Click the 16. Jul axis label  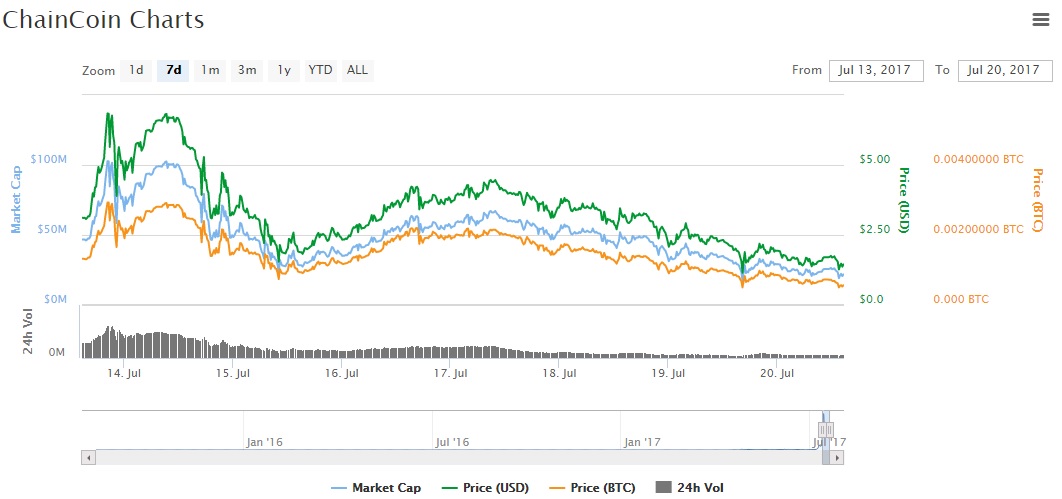342,373
